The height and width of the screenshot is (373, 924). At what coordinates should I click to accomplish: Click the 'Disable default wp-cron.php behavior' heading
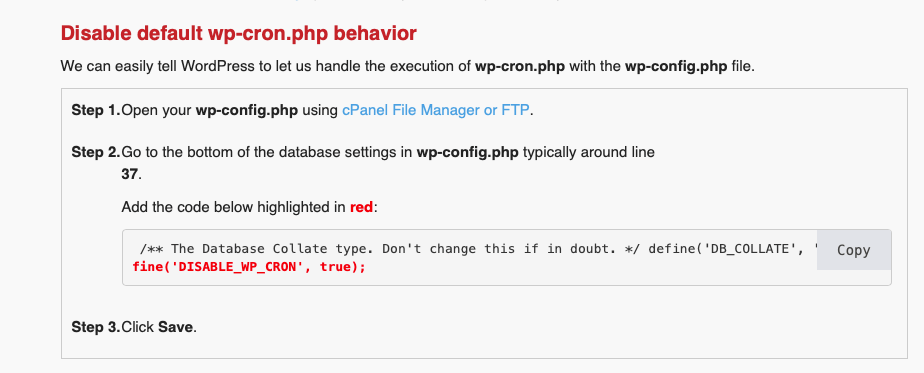click(239, 34)
